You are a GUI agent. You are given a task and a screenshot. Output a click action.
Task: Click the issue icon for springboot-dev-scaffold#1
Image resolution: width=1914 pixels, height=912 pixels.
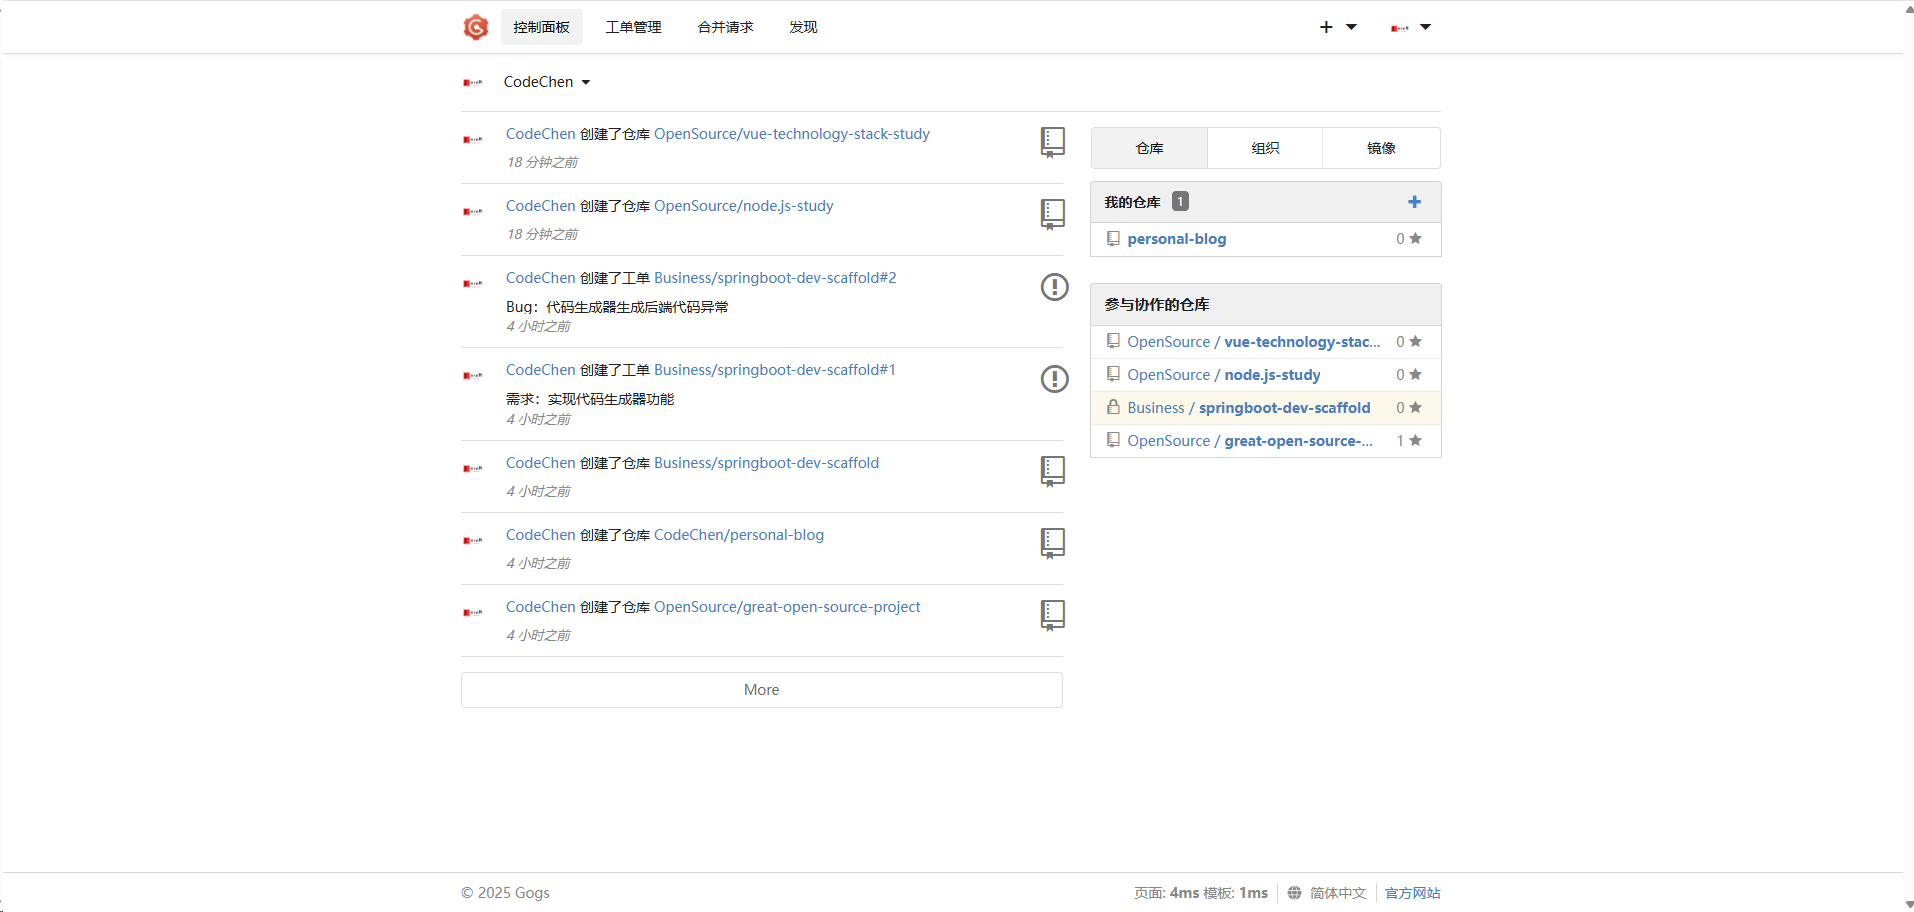point(1054,379)
